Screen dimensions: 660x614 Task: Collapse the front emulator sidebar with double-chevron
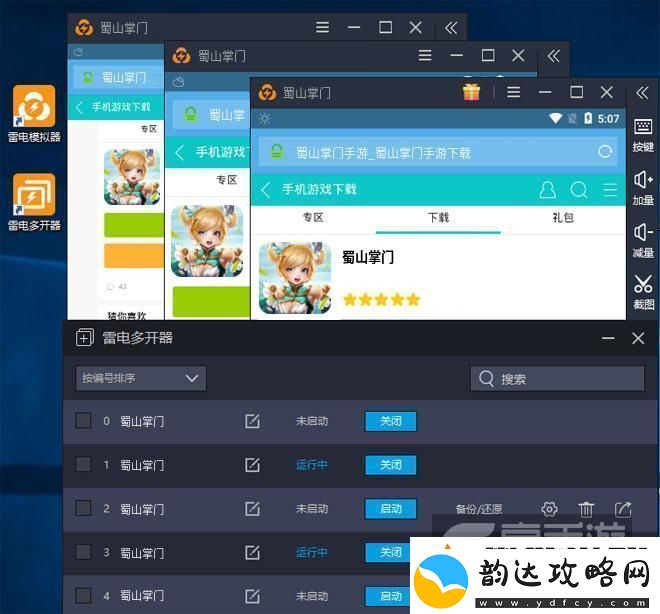coord(642,93)
